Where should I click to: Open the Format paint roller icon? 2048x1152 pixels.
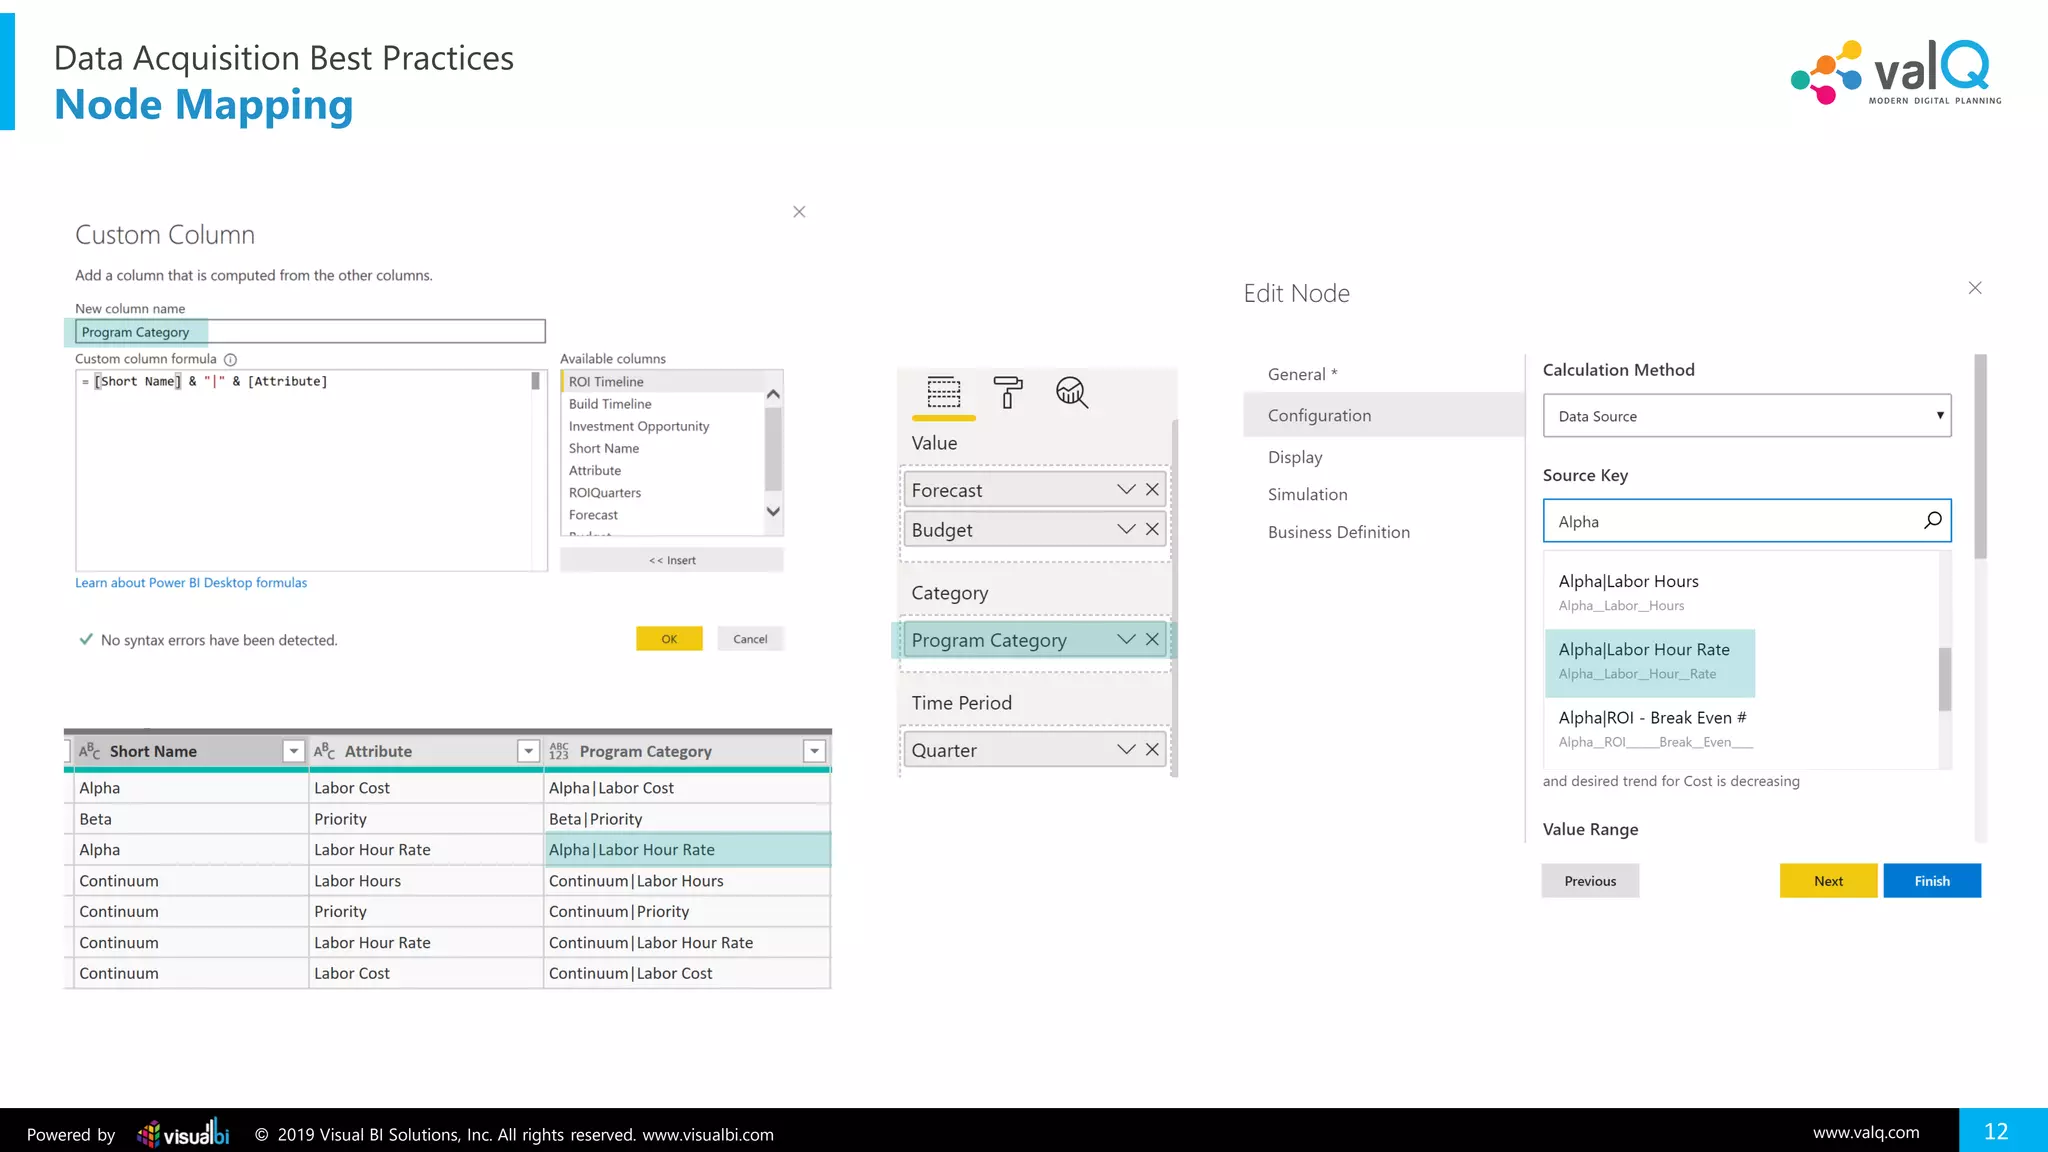pyautogui.click(x=1007, y=392)
